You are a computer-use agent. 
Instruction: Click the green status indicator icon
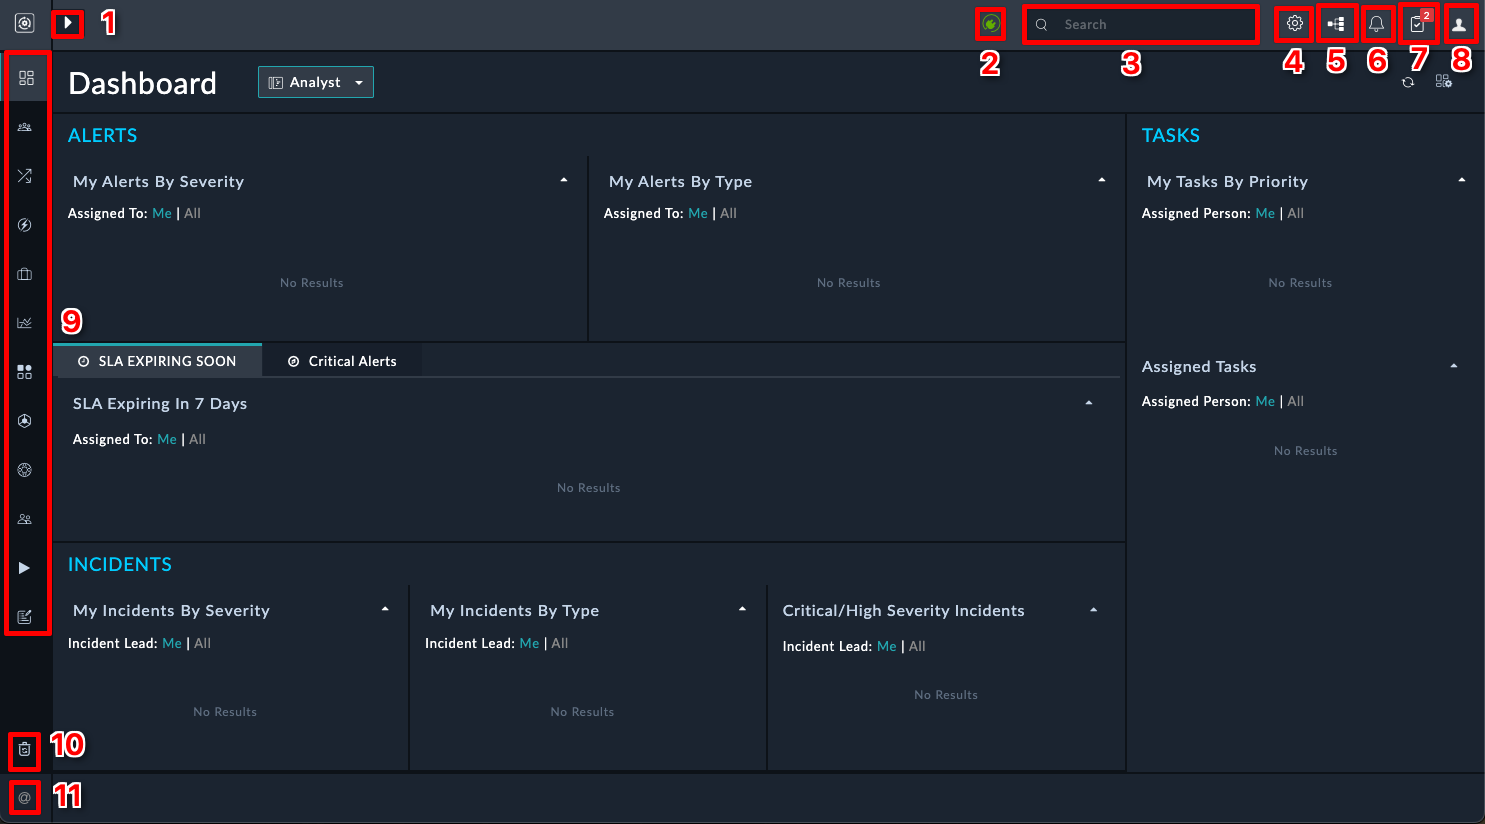pos(991,23)
